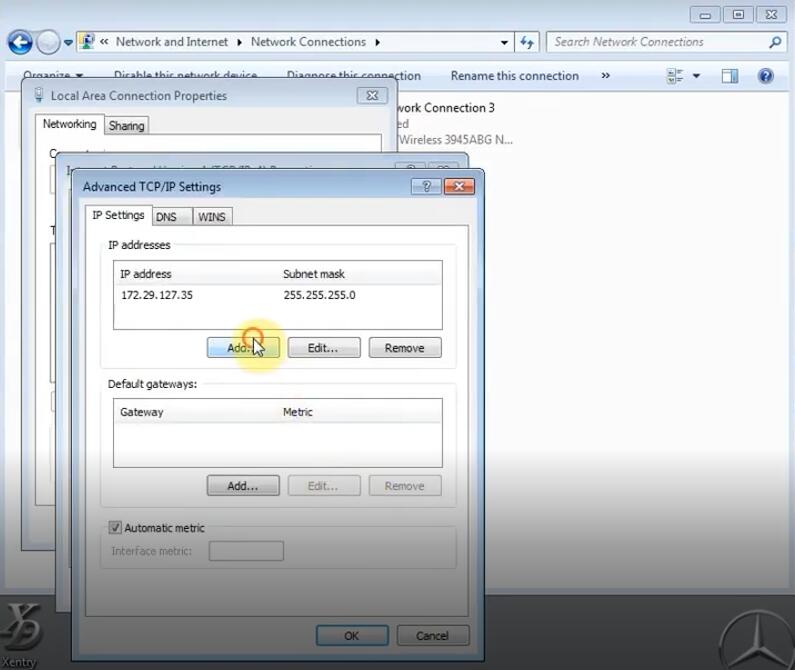This screenshot has width=795, height=670.
Task: Close the Advanced TCP/IP Settings dialog
Action: [x=459, y=187]
